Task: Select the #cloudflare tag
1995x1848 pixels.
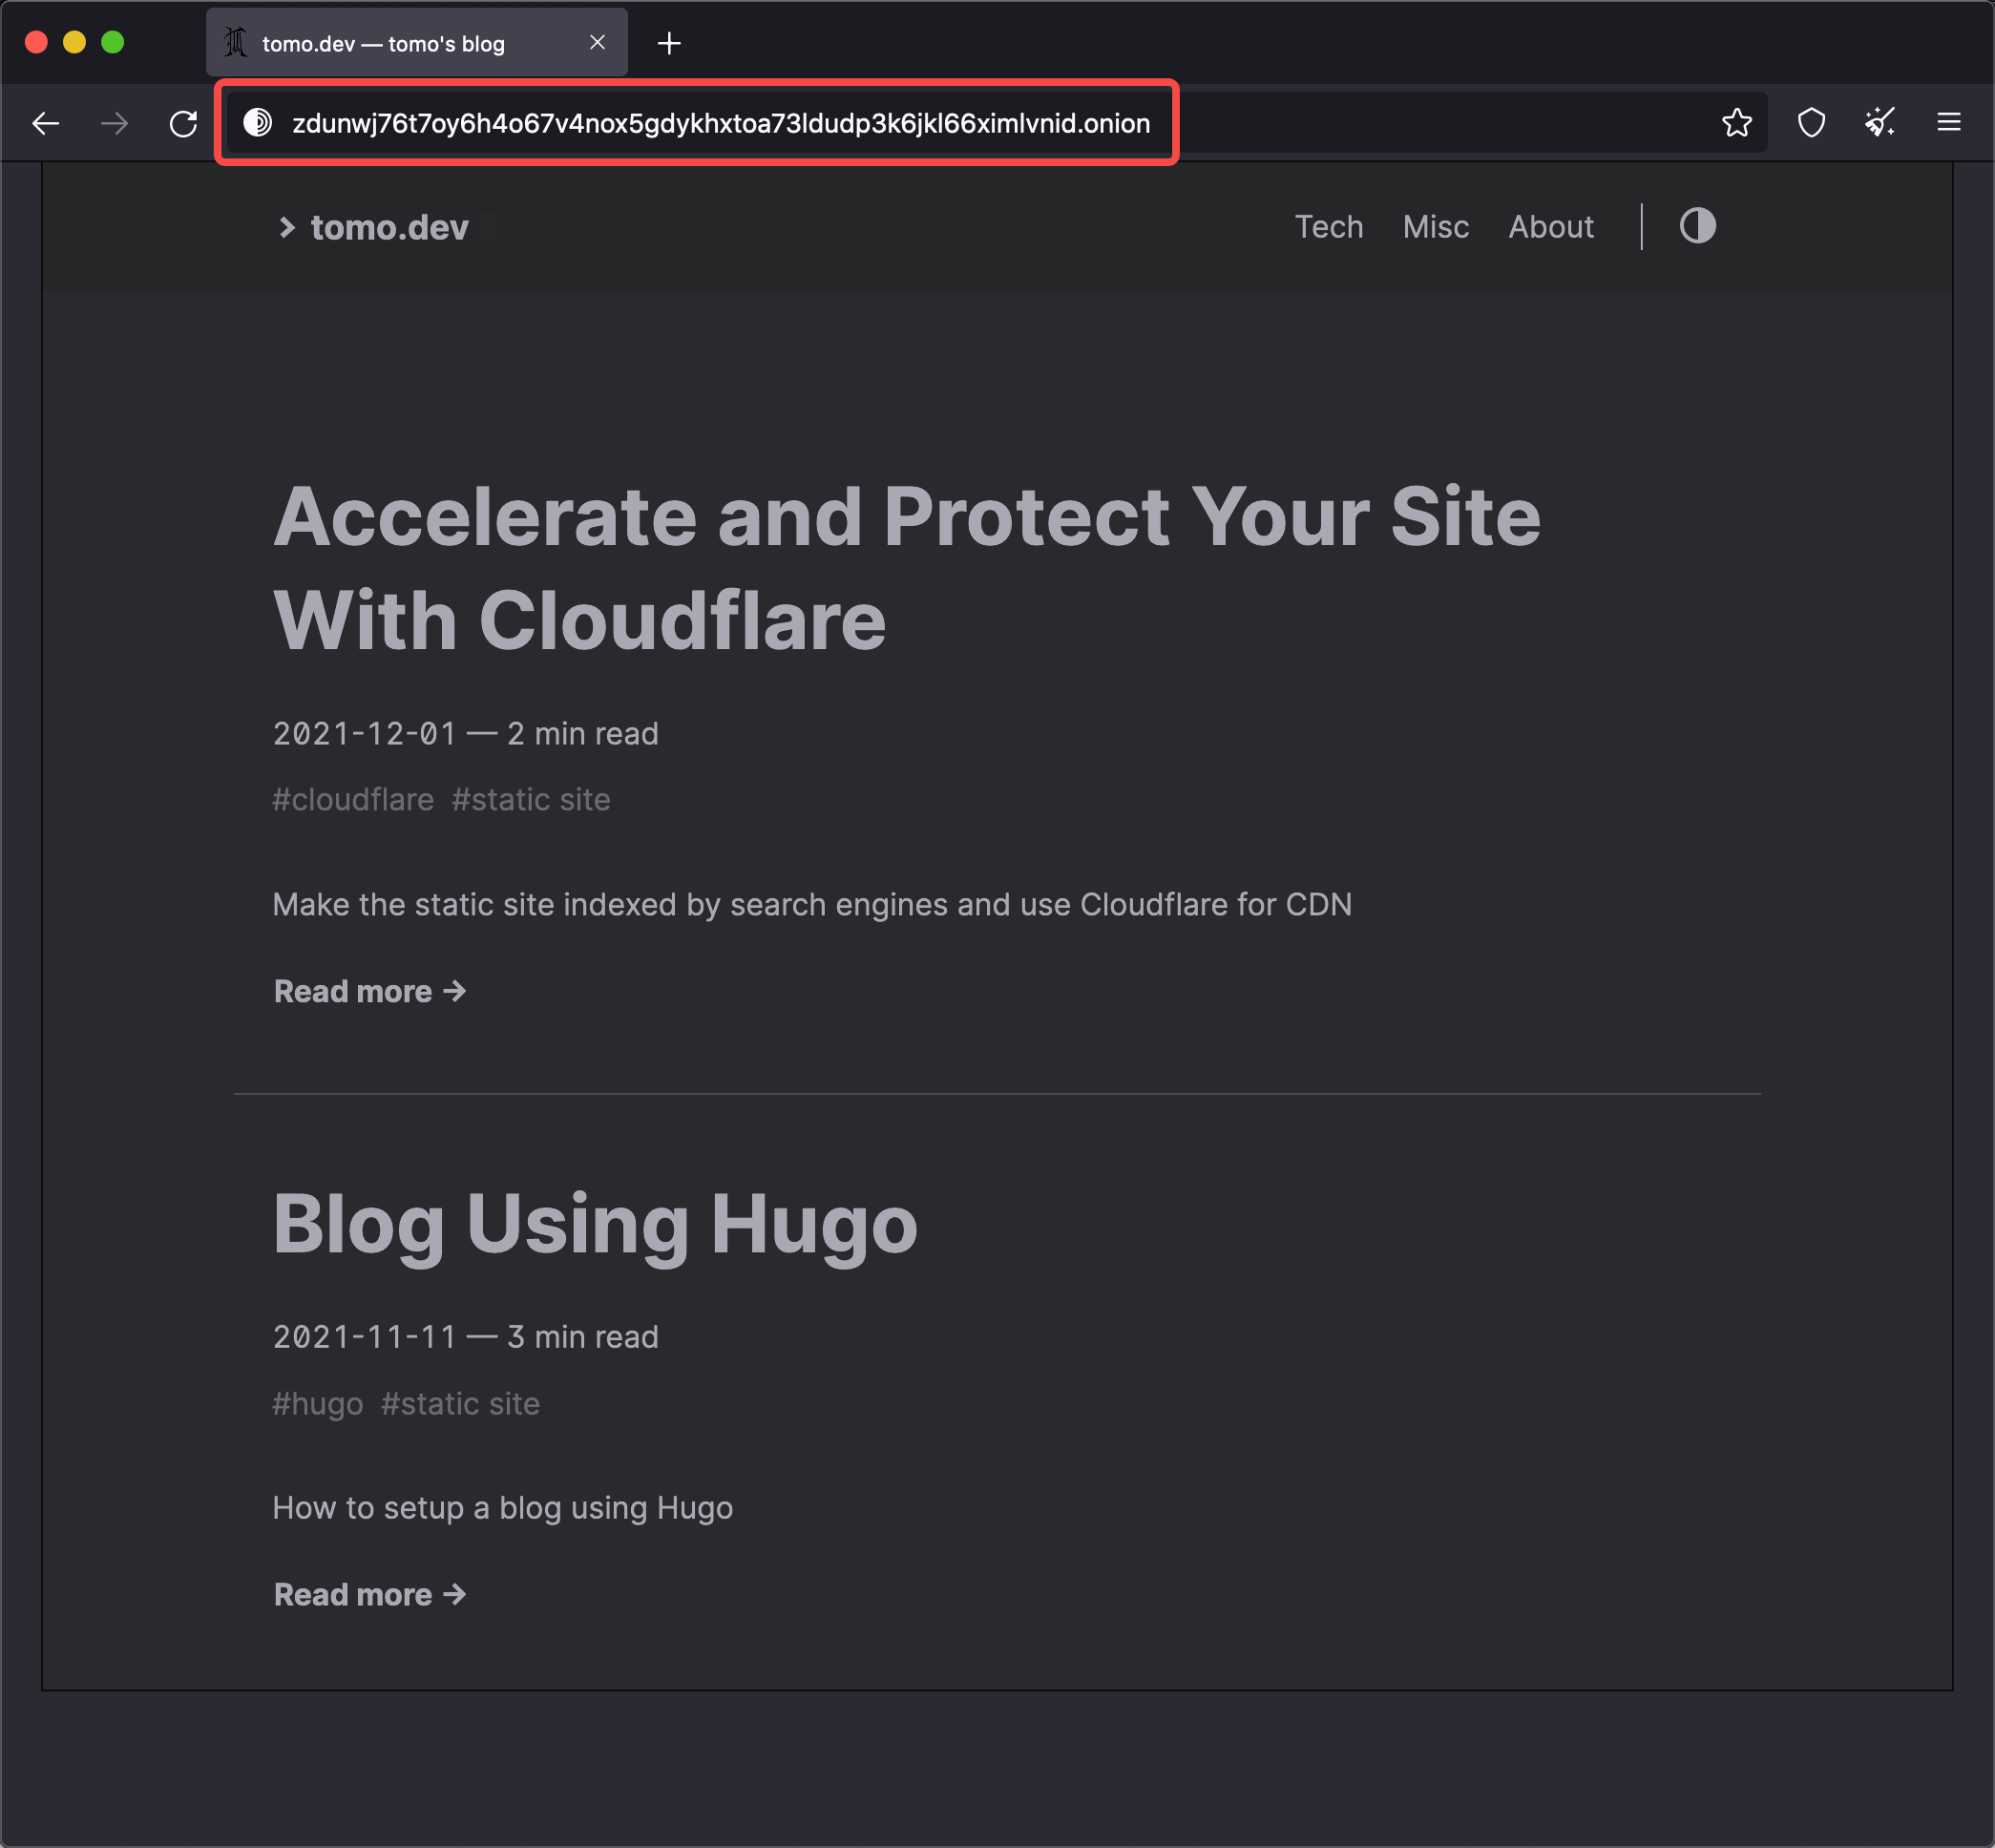Action: [x=353, y=799]
